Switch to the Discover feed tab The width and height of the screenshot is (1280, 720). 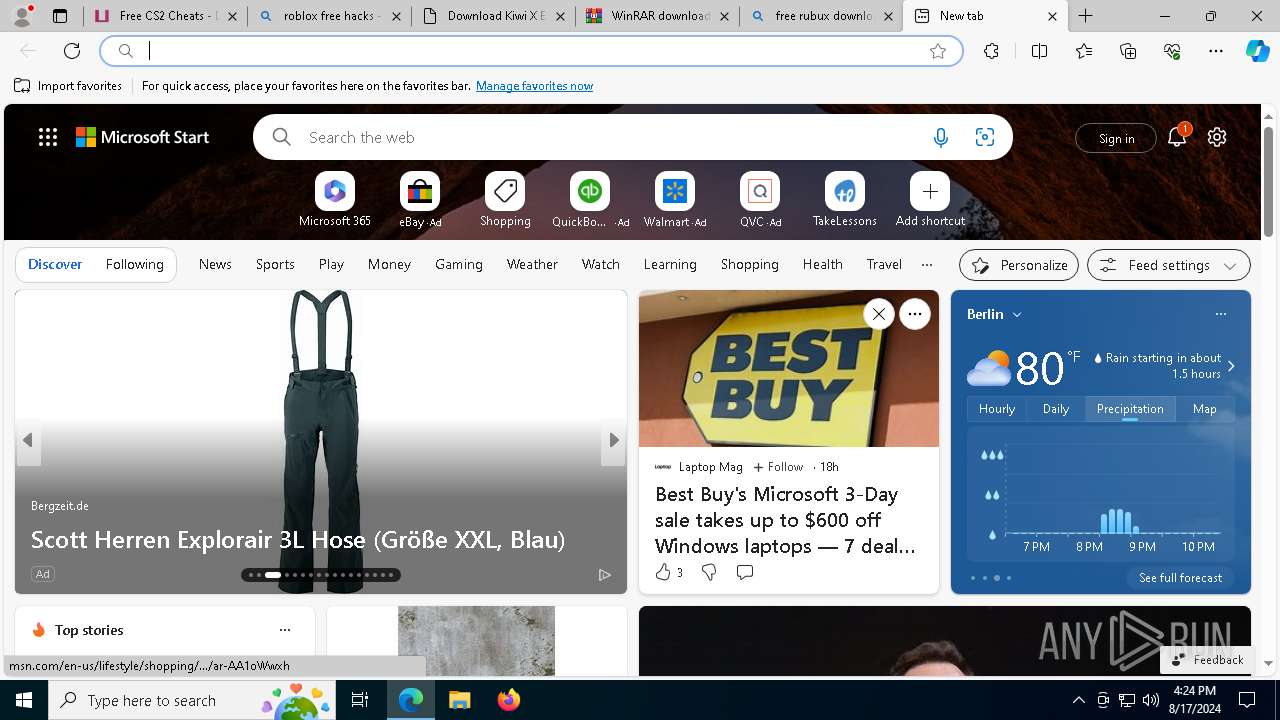pos(55,264)
